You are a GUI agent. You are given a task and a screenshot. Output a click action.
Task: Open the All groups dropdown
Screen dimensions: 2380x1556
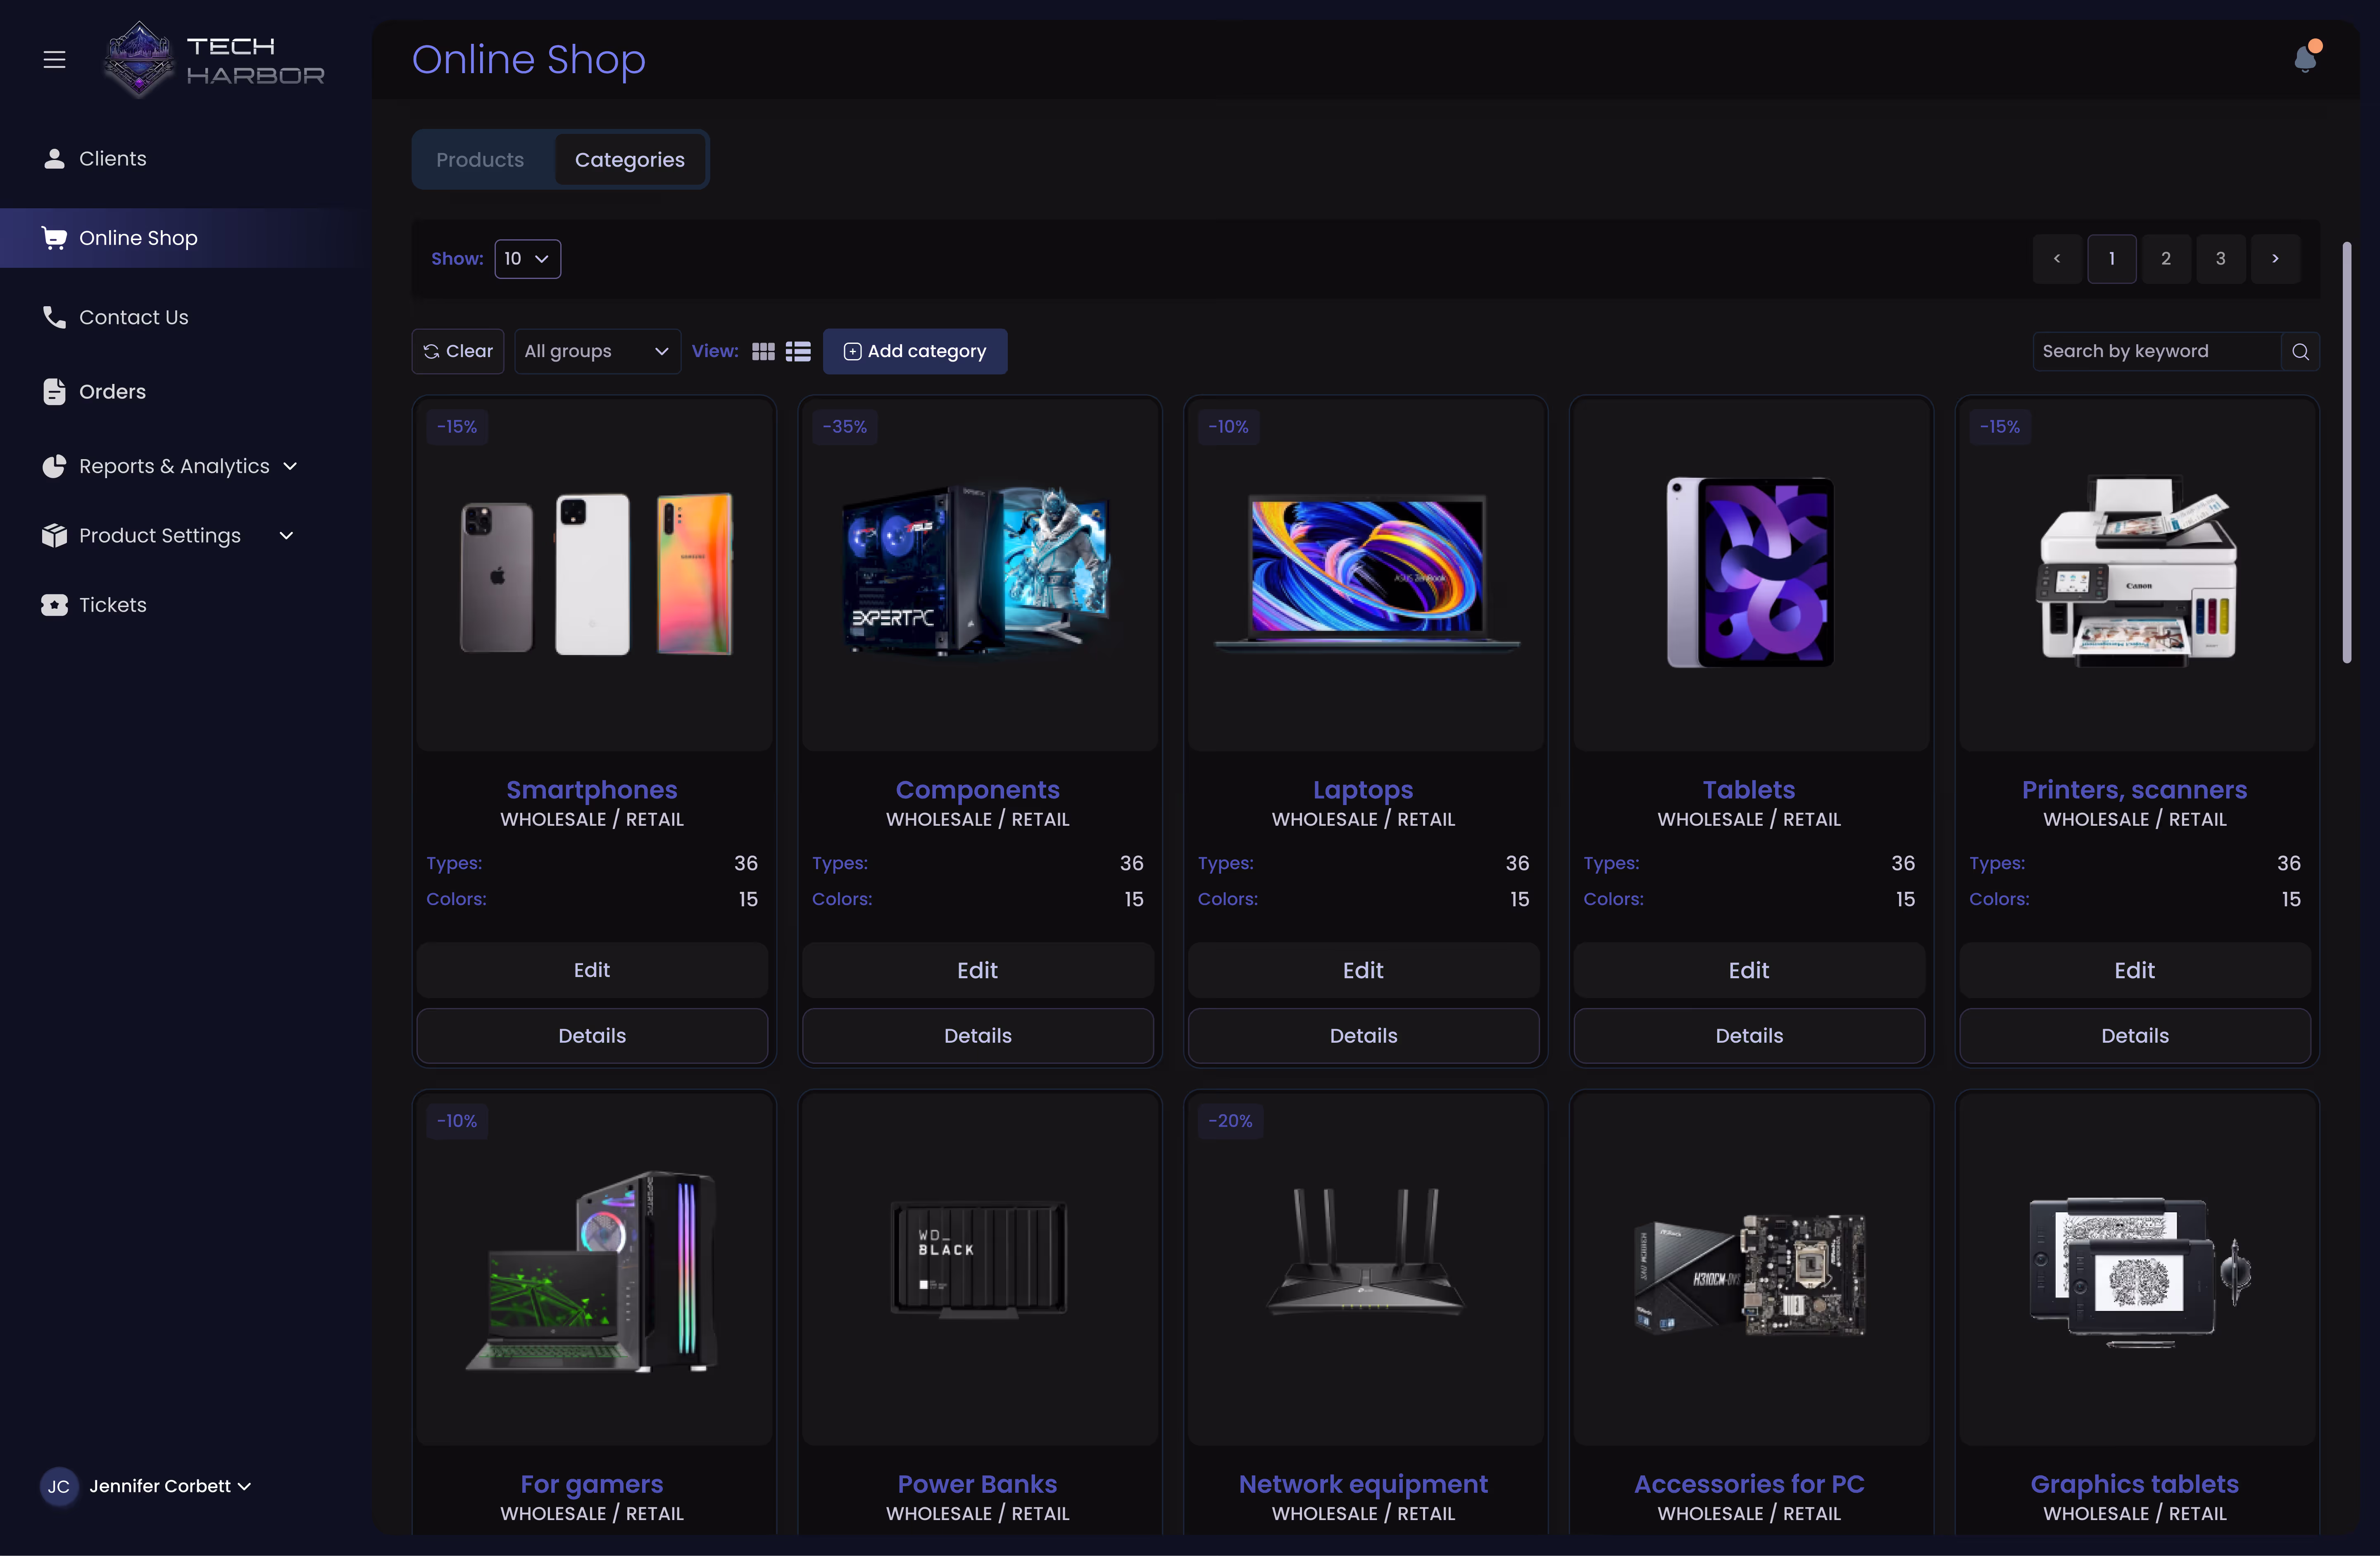coord(597,352)
